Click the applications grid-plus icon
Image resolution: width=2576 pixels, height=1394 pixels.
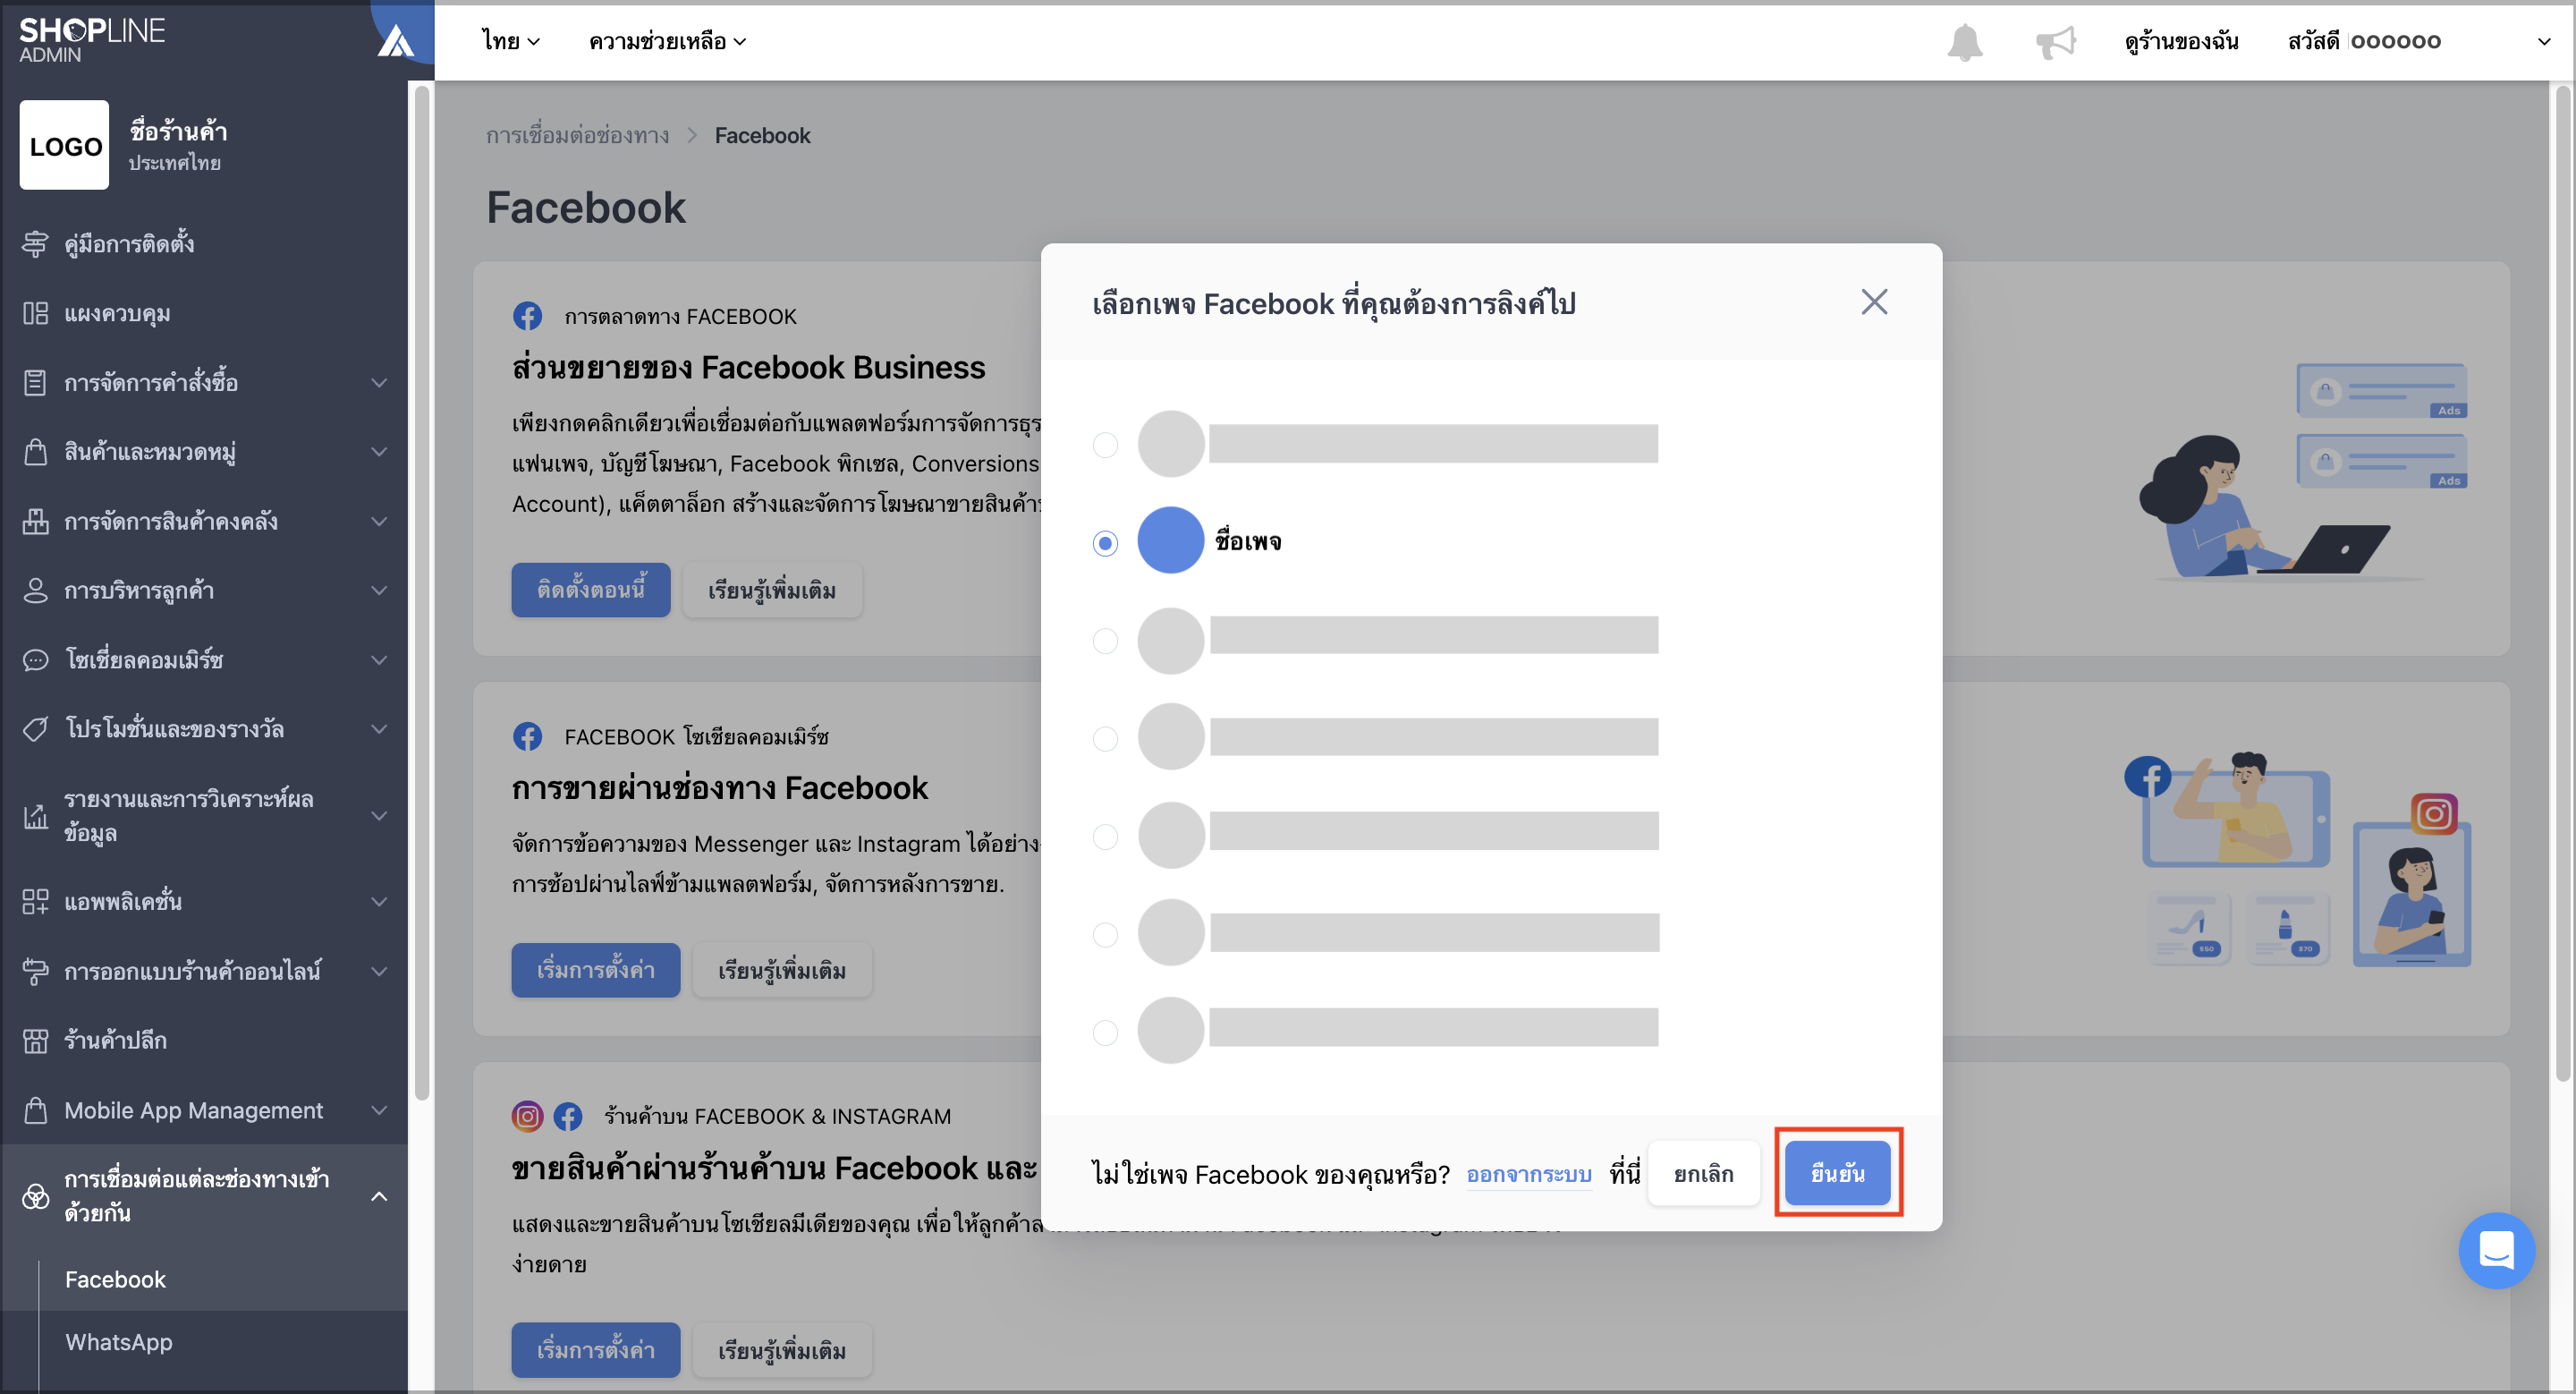point(35,901)
